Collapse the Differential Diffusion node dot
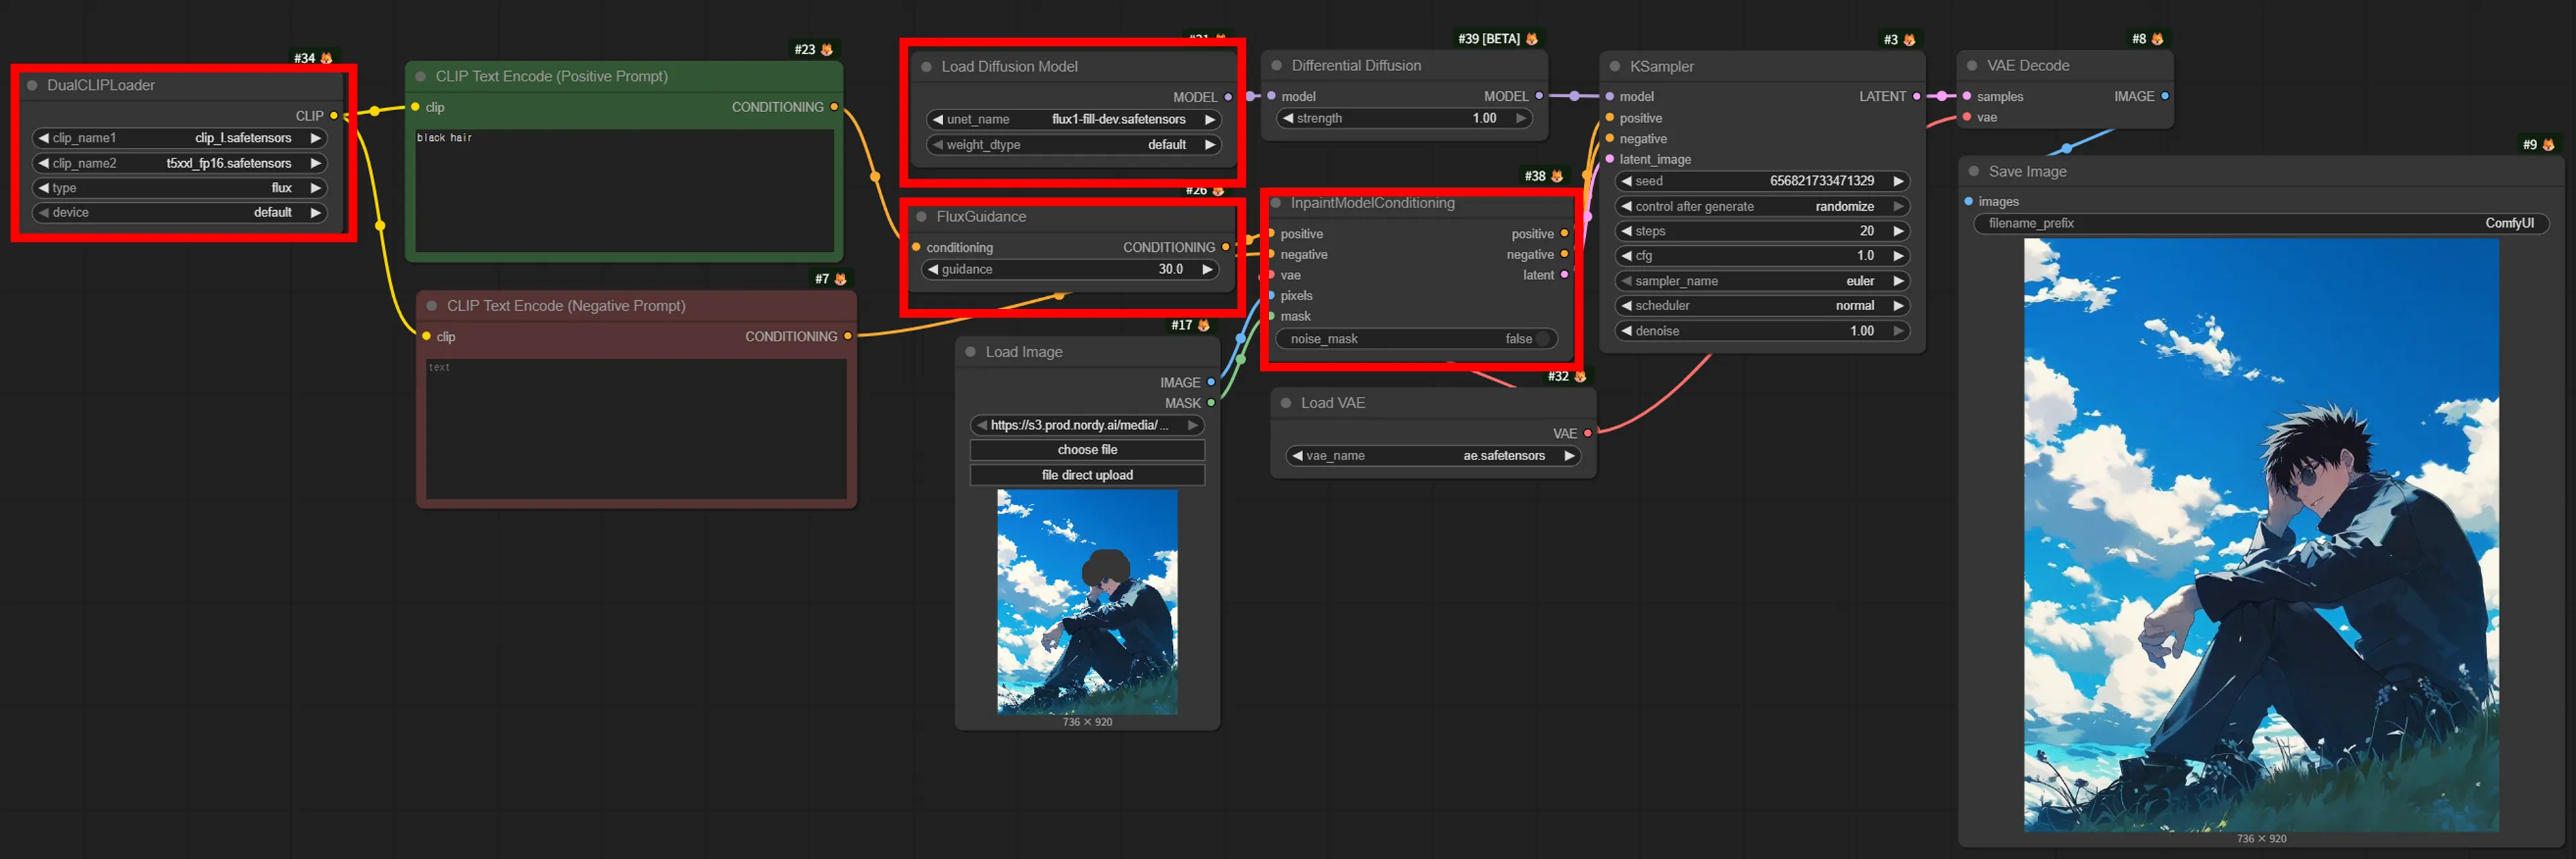The image size is (2576, 859). [x=1277, y=66]
